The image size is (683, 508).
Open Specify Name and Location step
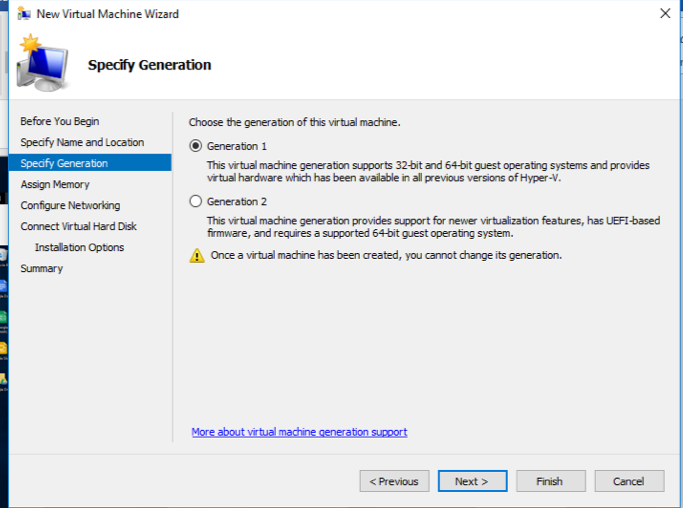[82, 142]
